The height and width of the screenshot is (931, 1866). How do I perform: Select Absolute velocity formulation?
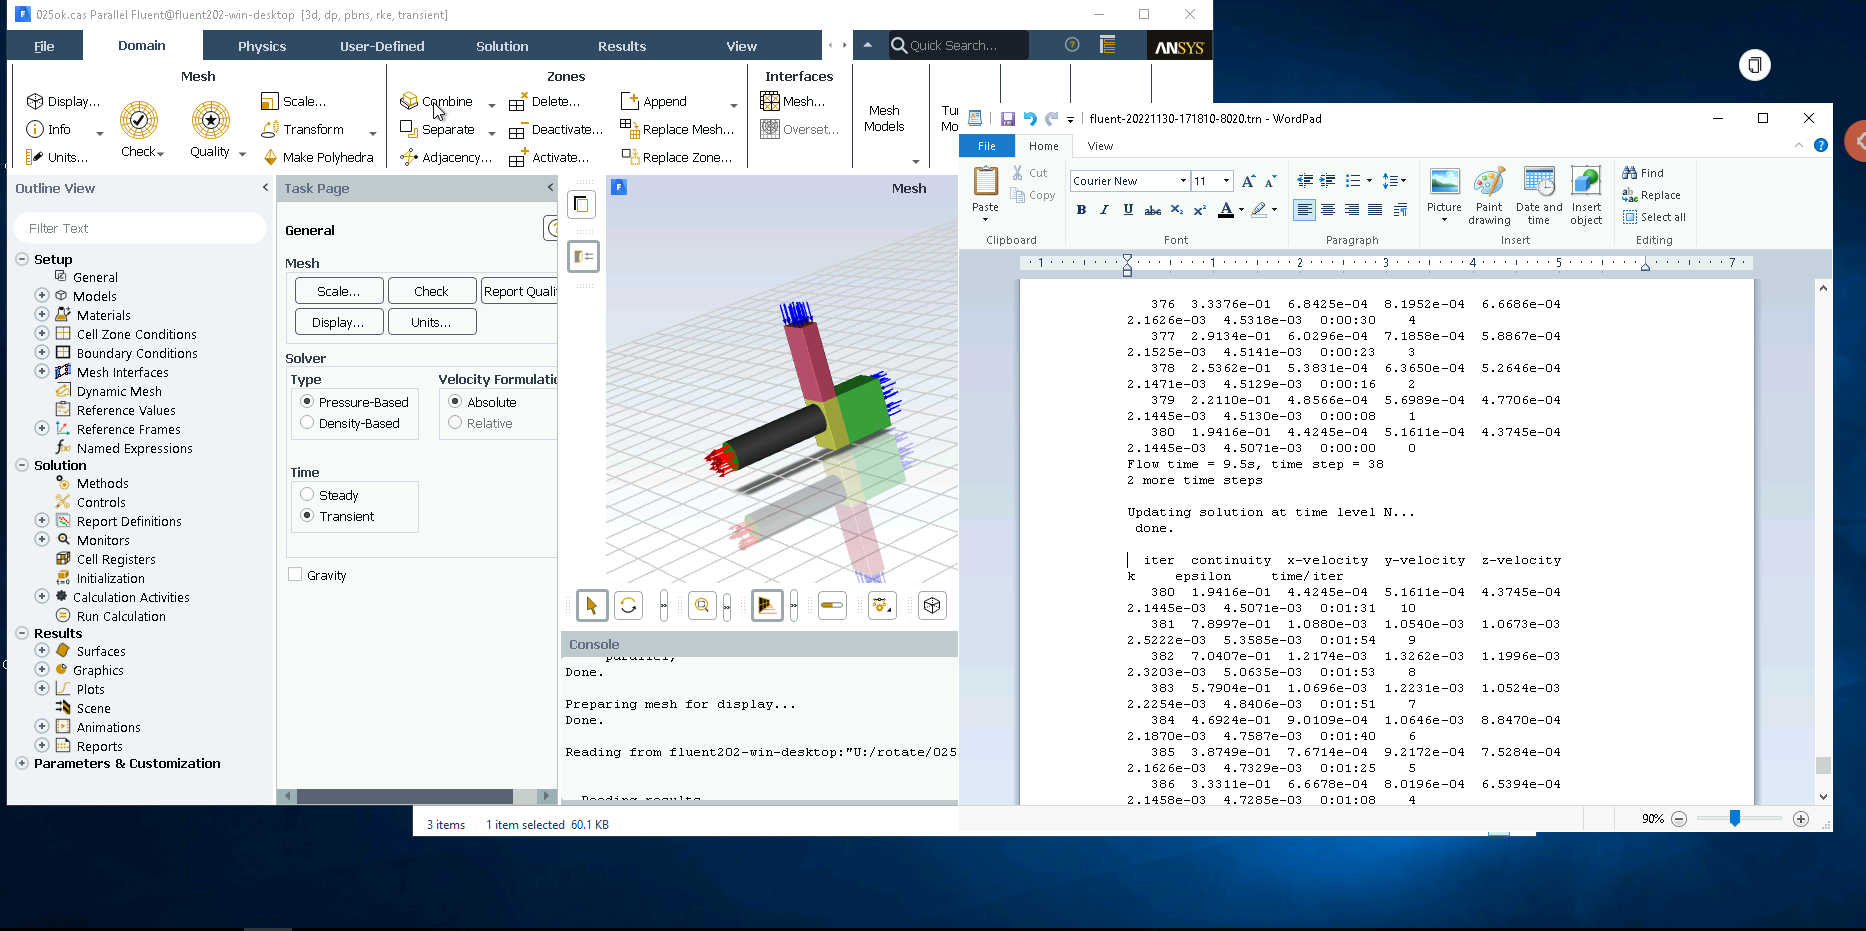pos(455,402)
